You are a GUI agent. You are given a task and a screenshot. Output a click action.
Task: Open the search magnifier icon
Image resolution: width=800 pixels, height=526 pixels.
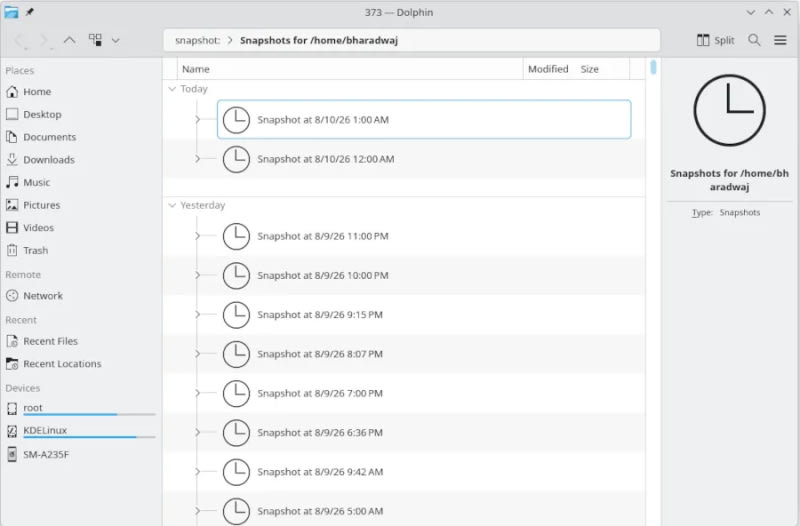click(x=754, y=40)
